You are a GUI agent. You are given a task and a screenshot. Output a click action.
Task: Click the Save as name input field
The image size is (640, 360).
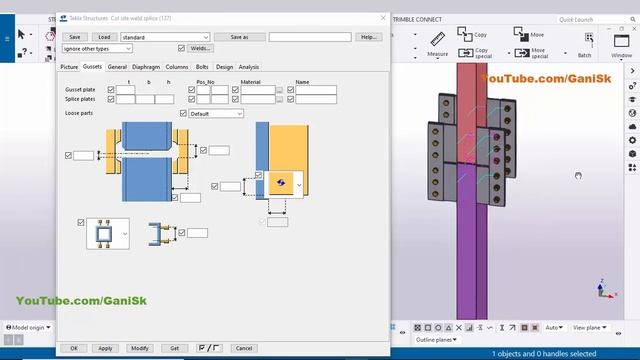point(310,37)
